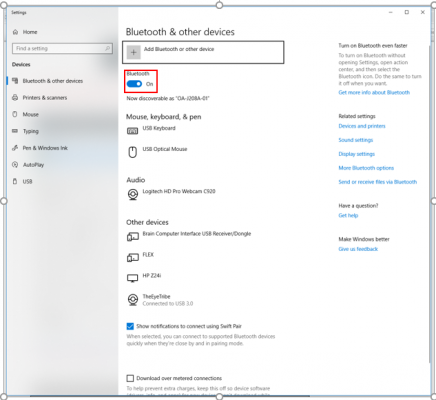Image resolution: width=436 pixels, height=400 pixels.
Task: Select TheEyeTribe device icon
Action: pos(133,300)
